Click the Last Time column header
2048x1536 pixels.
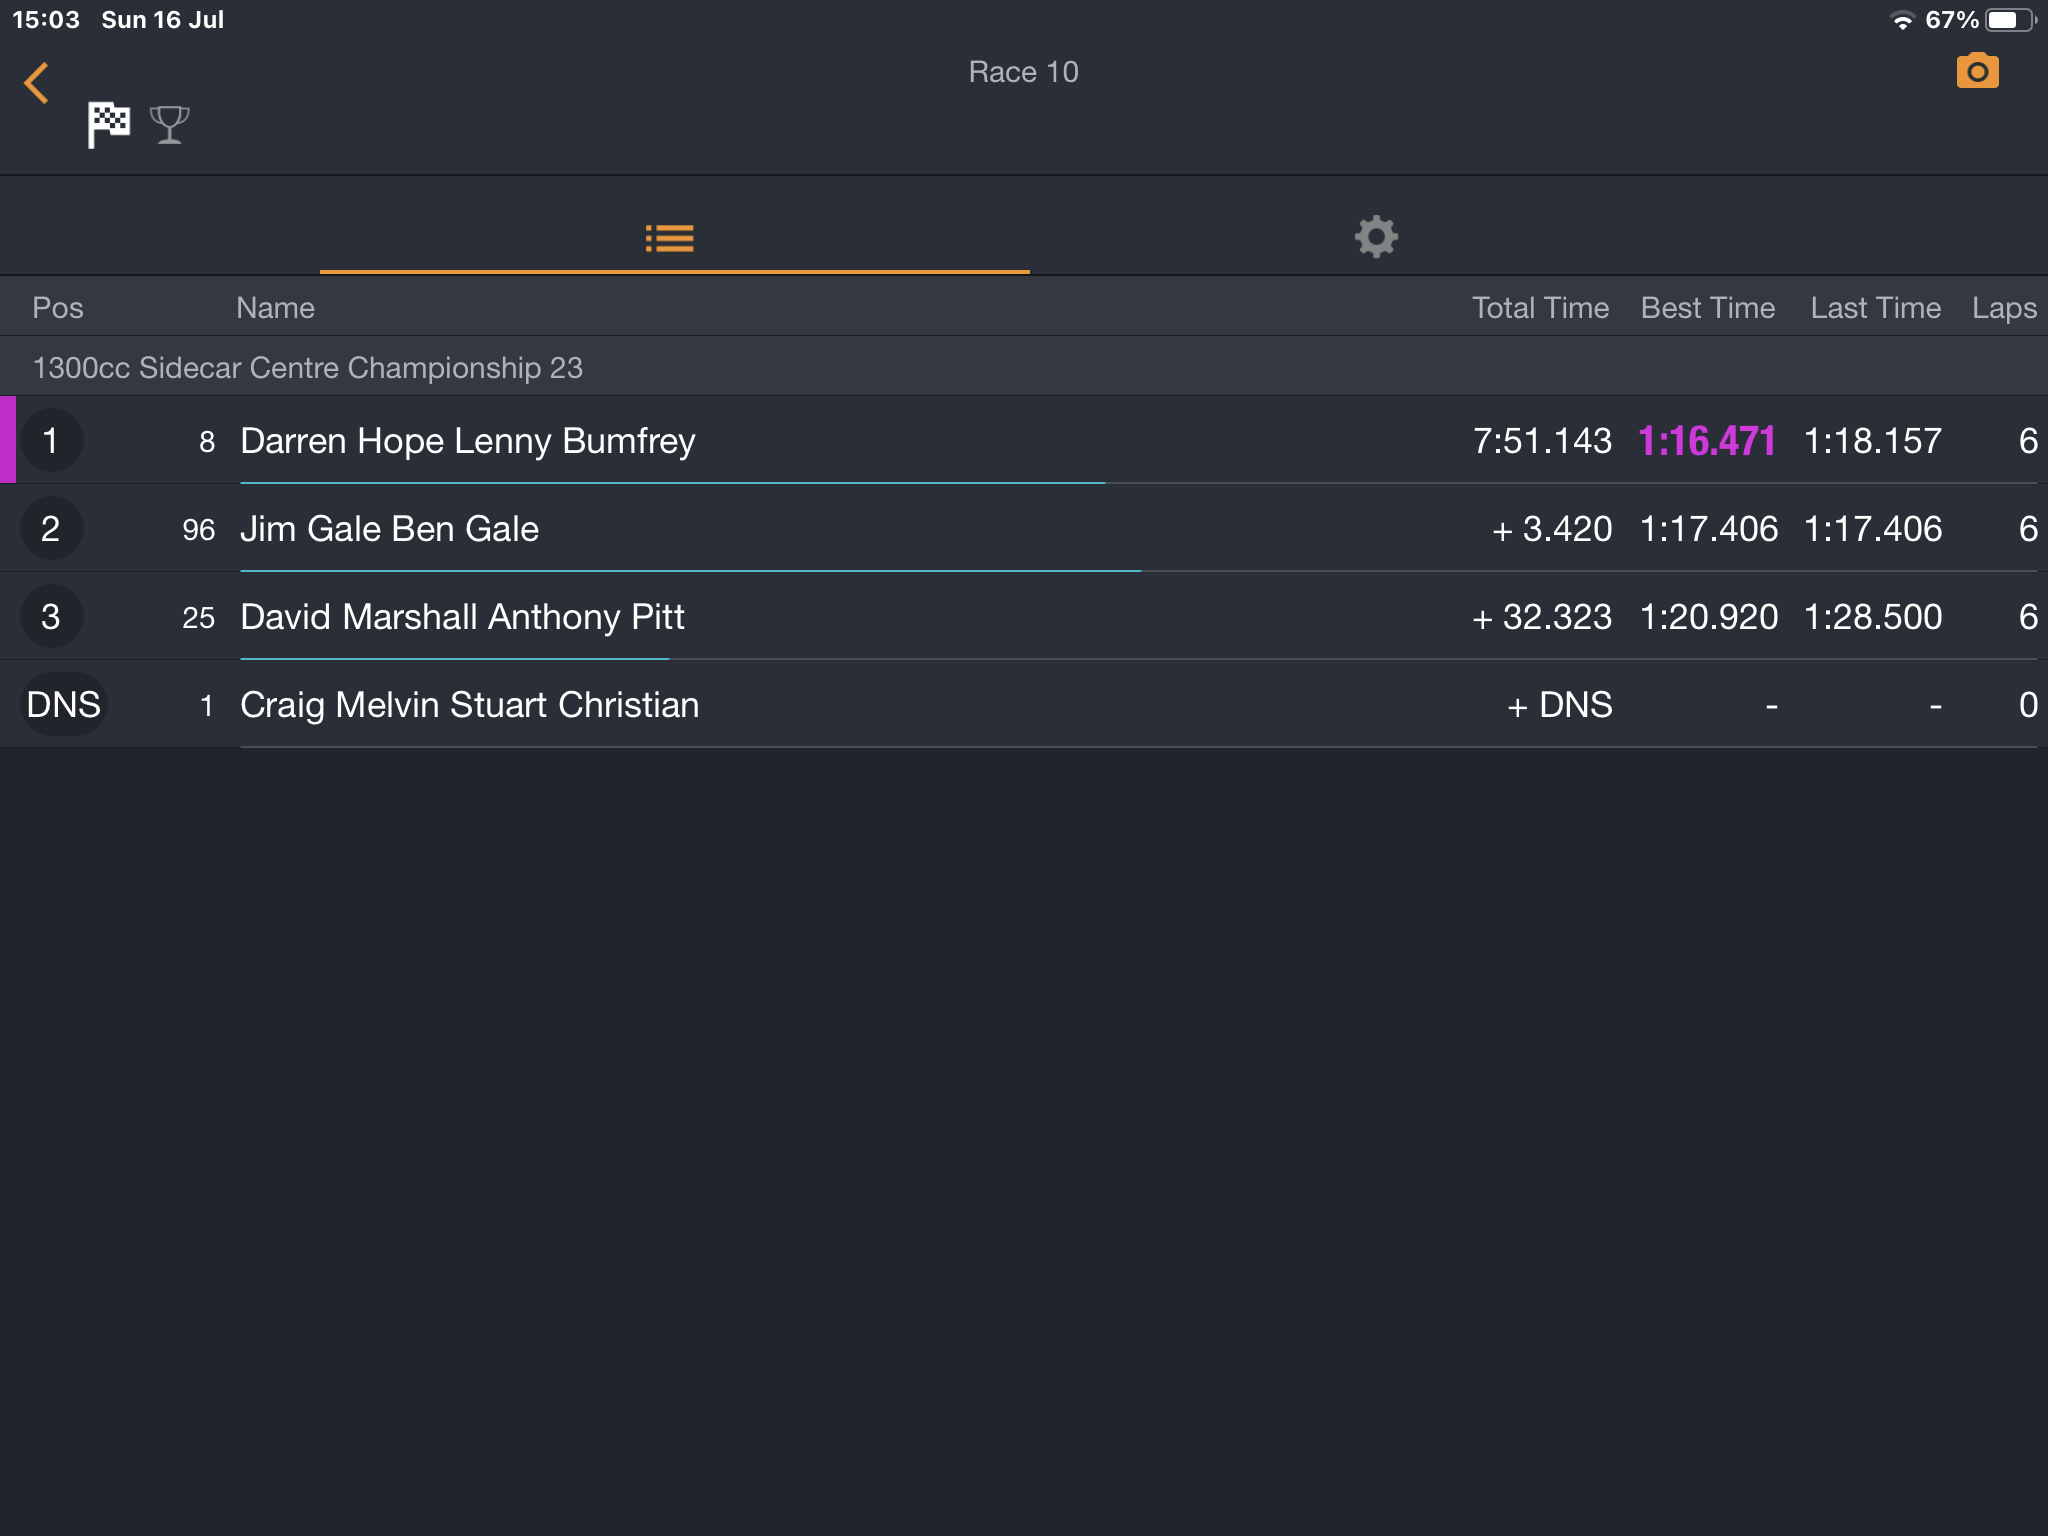tap(1875, 308)
